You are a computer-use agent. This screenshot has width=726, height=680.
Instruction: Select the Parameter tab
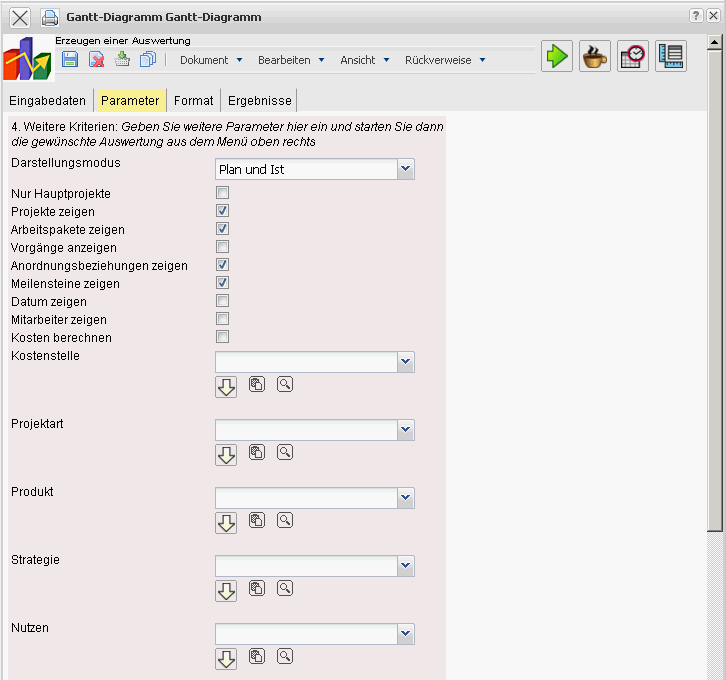point(130,100)
